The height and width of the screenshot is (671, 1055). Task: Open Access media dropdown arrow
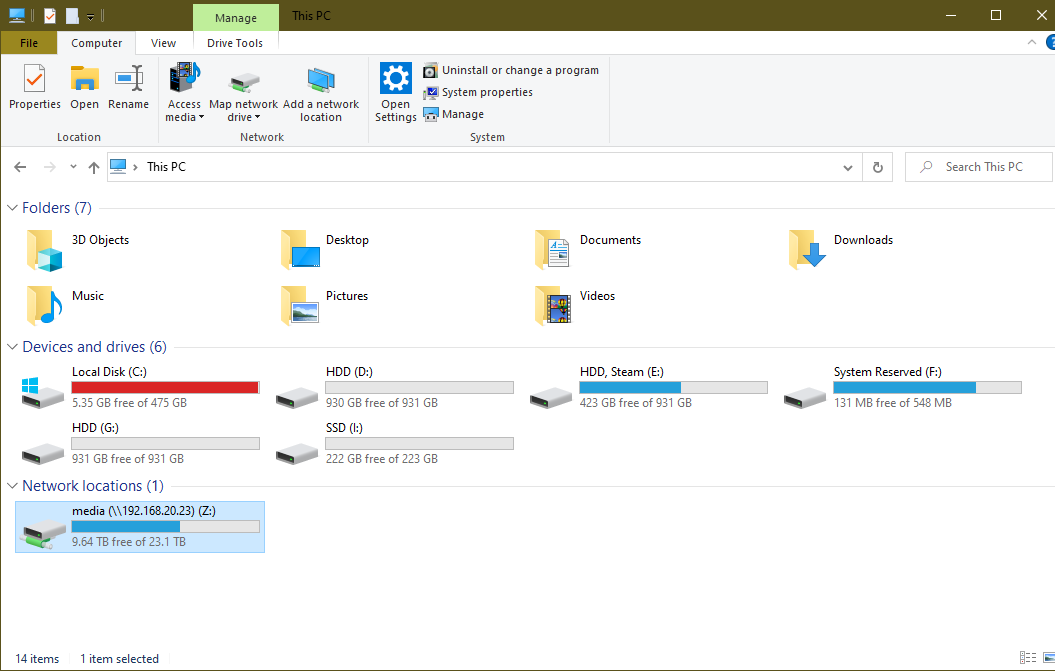click(201, 118)
